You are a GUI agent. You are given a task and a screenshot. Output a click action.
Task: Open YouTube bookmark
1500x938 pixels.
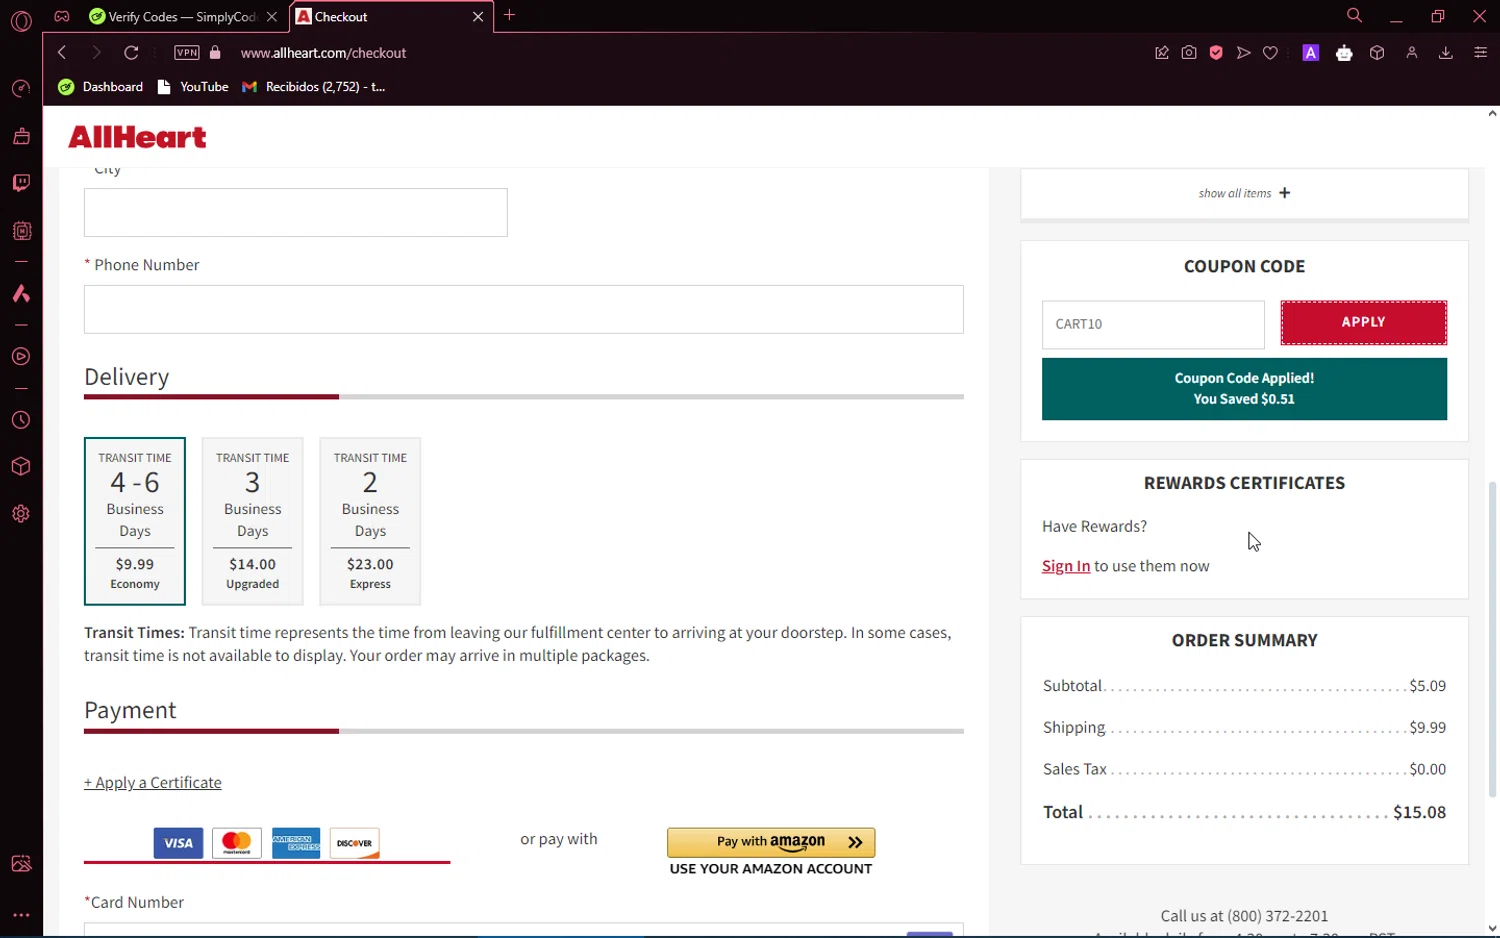[194, 87]
